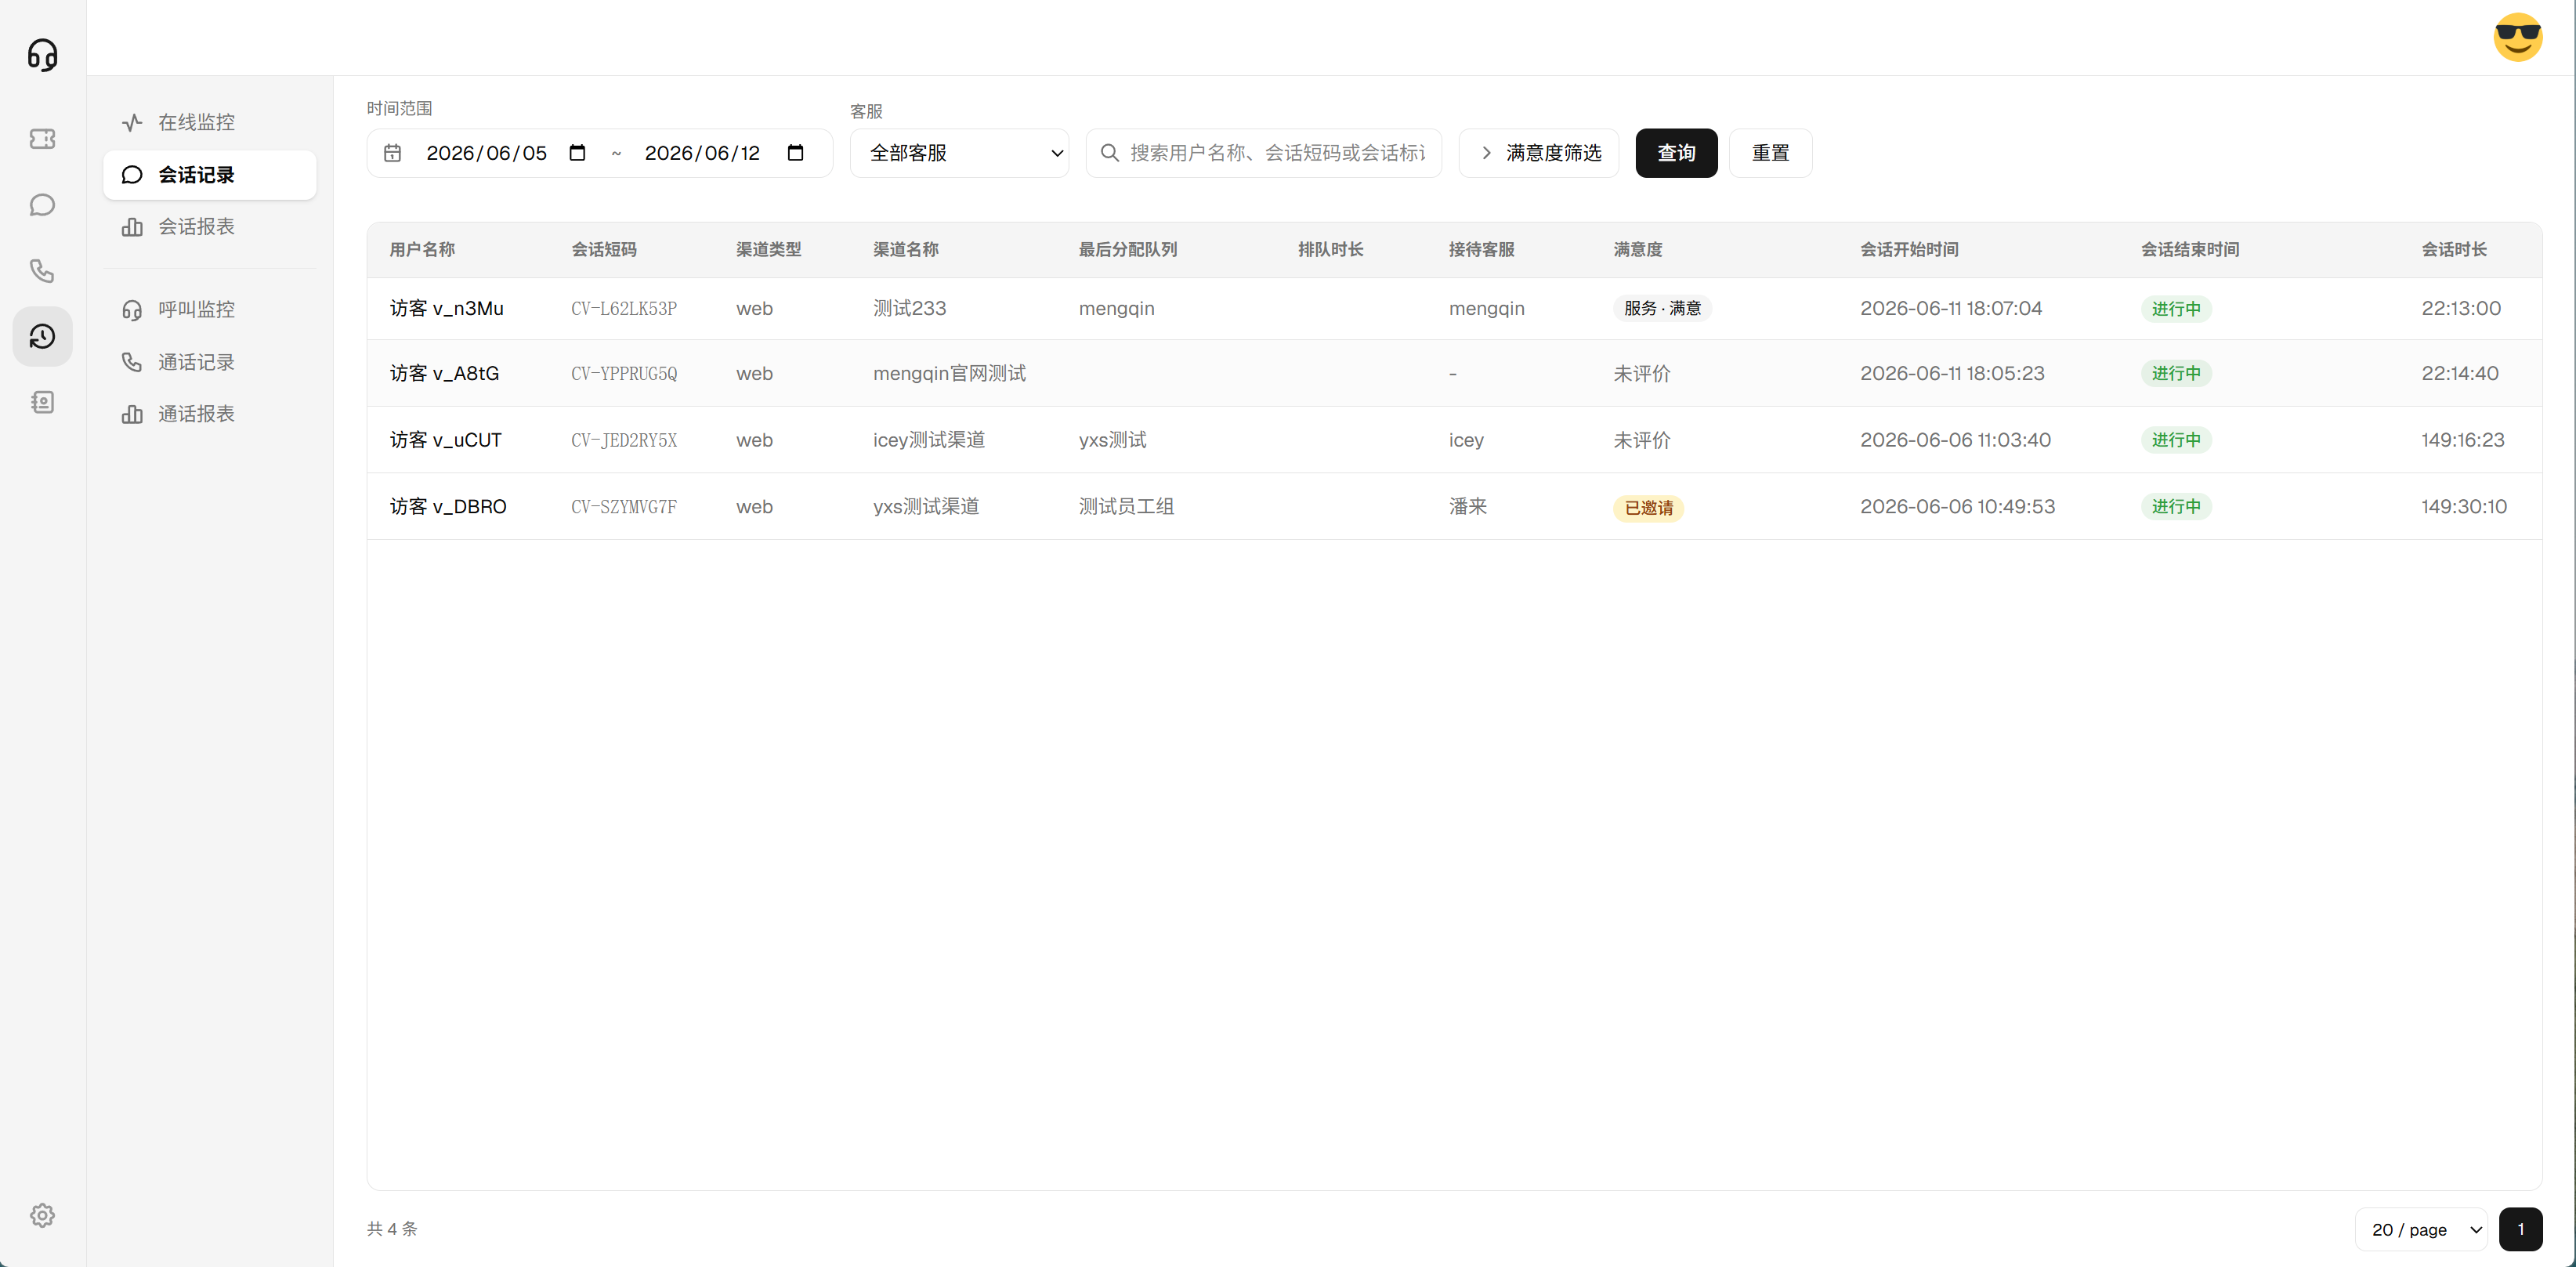Select the history clock icon in left rail
Viewport: 2576px width, 1267px height.
[x=42, y=337]
